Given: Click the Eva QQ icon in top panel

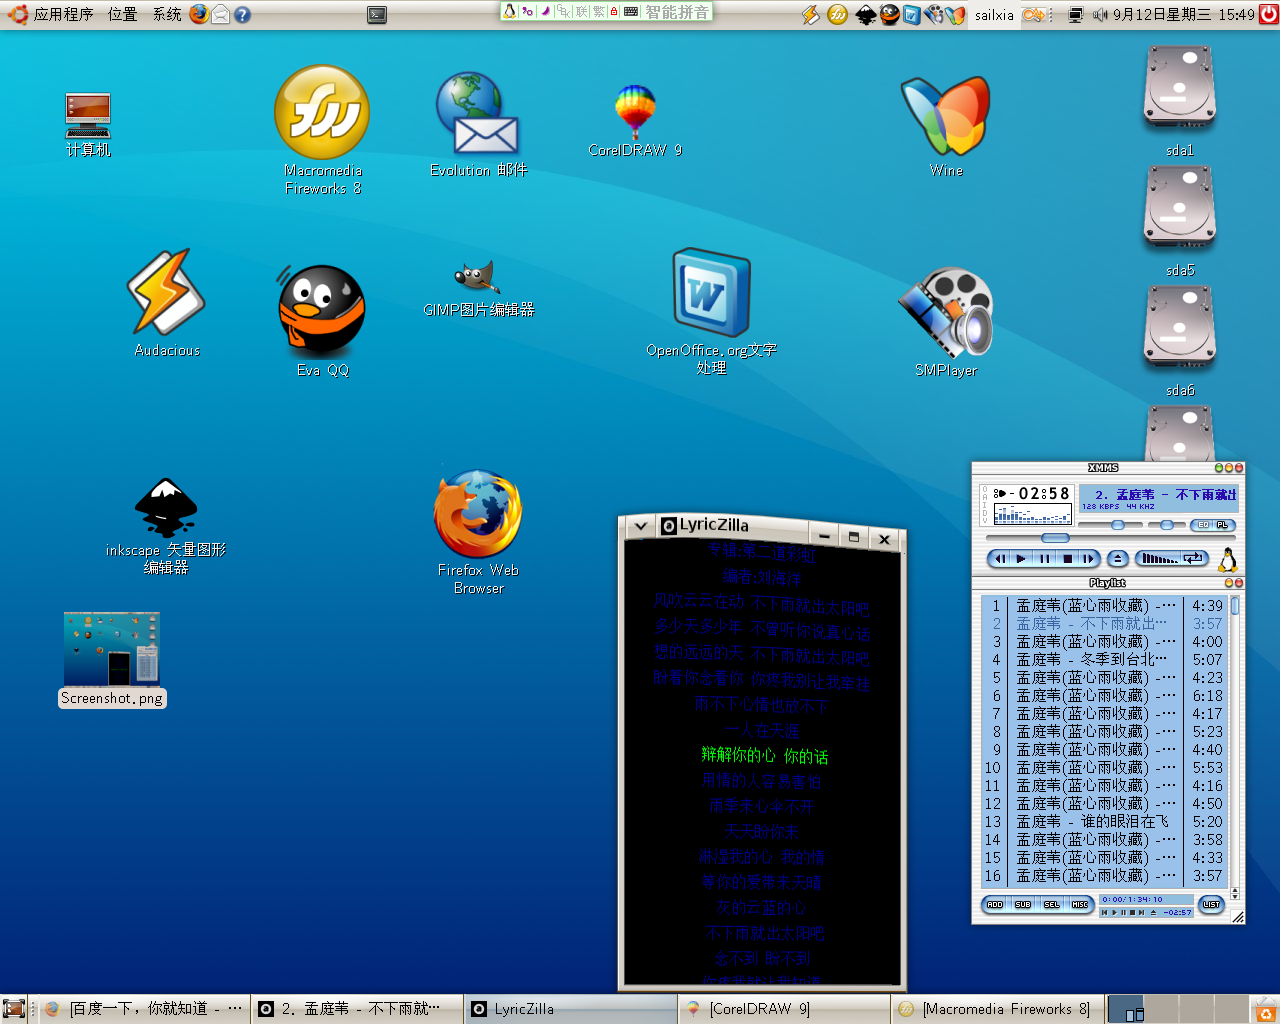Looking at the screenshot, I should pyautogui.click(x=889, y=14).
